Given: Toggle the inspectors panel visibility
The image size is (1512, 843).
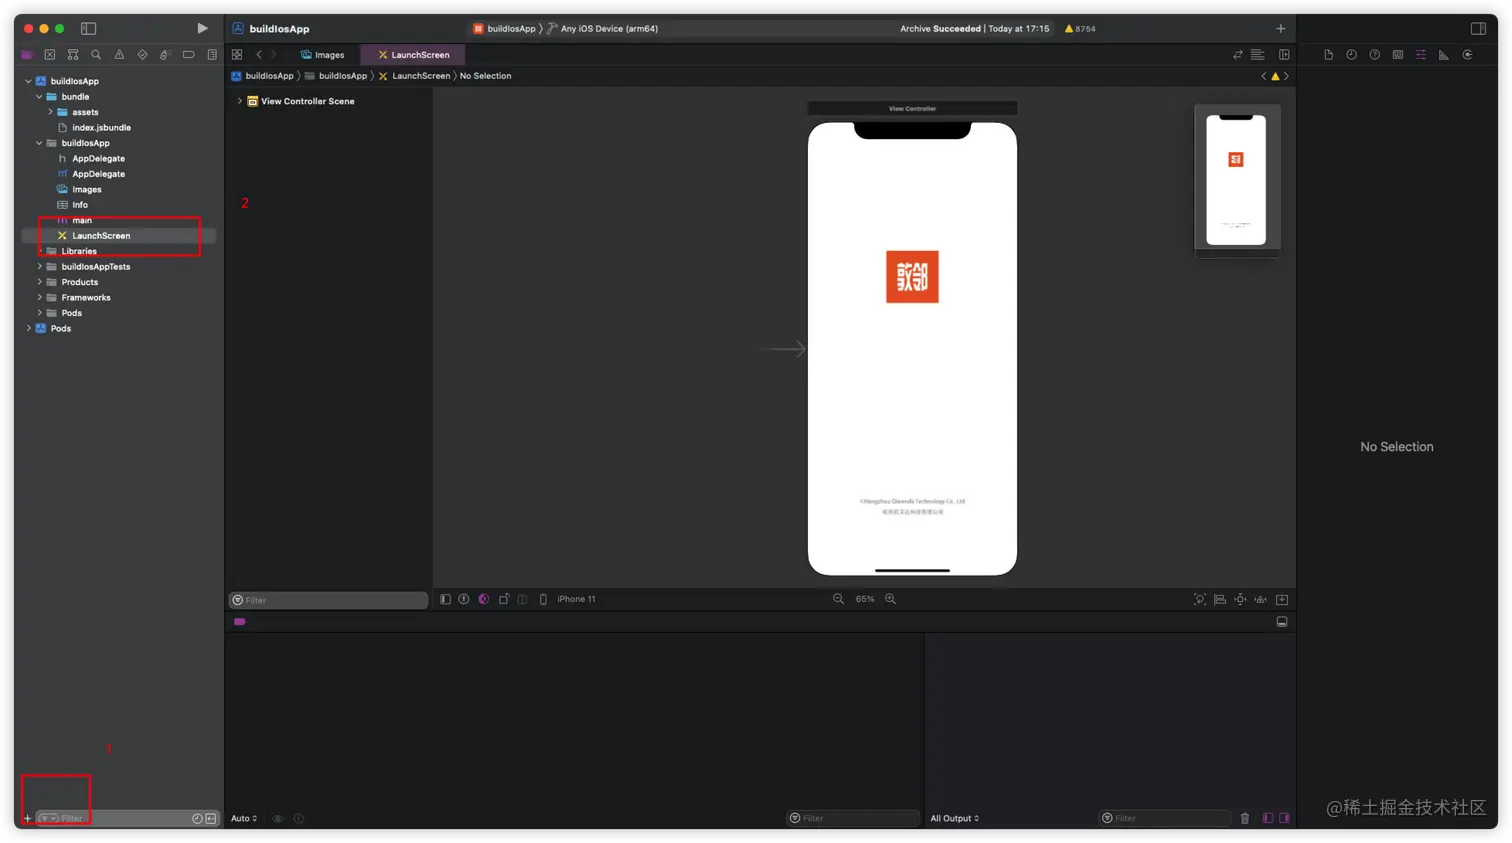Looking at the screenshot, I should 1478,28.
